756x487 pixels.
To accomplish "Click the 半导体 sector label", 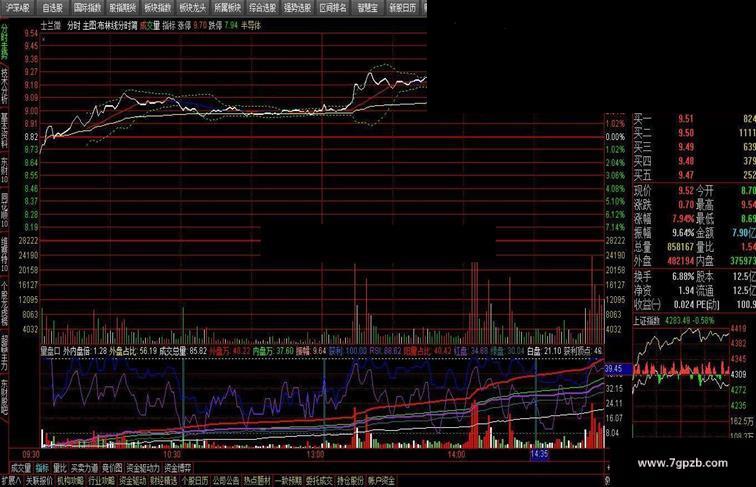I will tap(251, 26).
